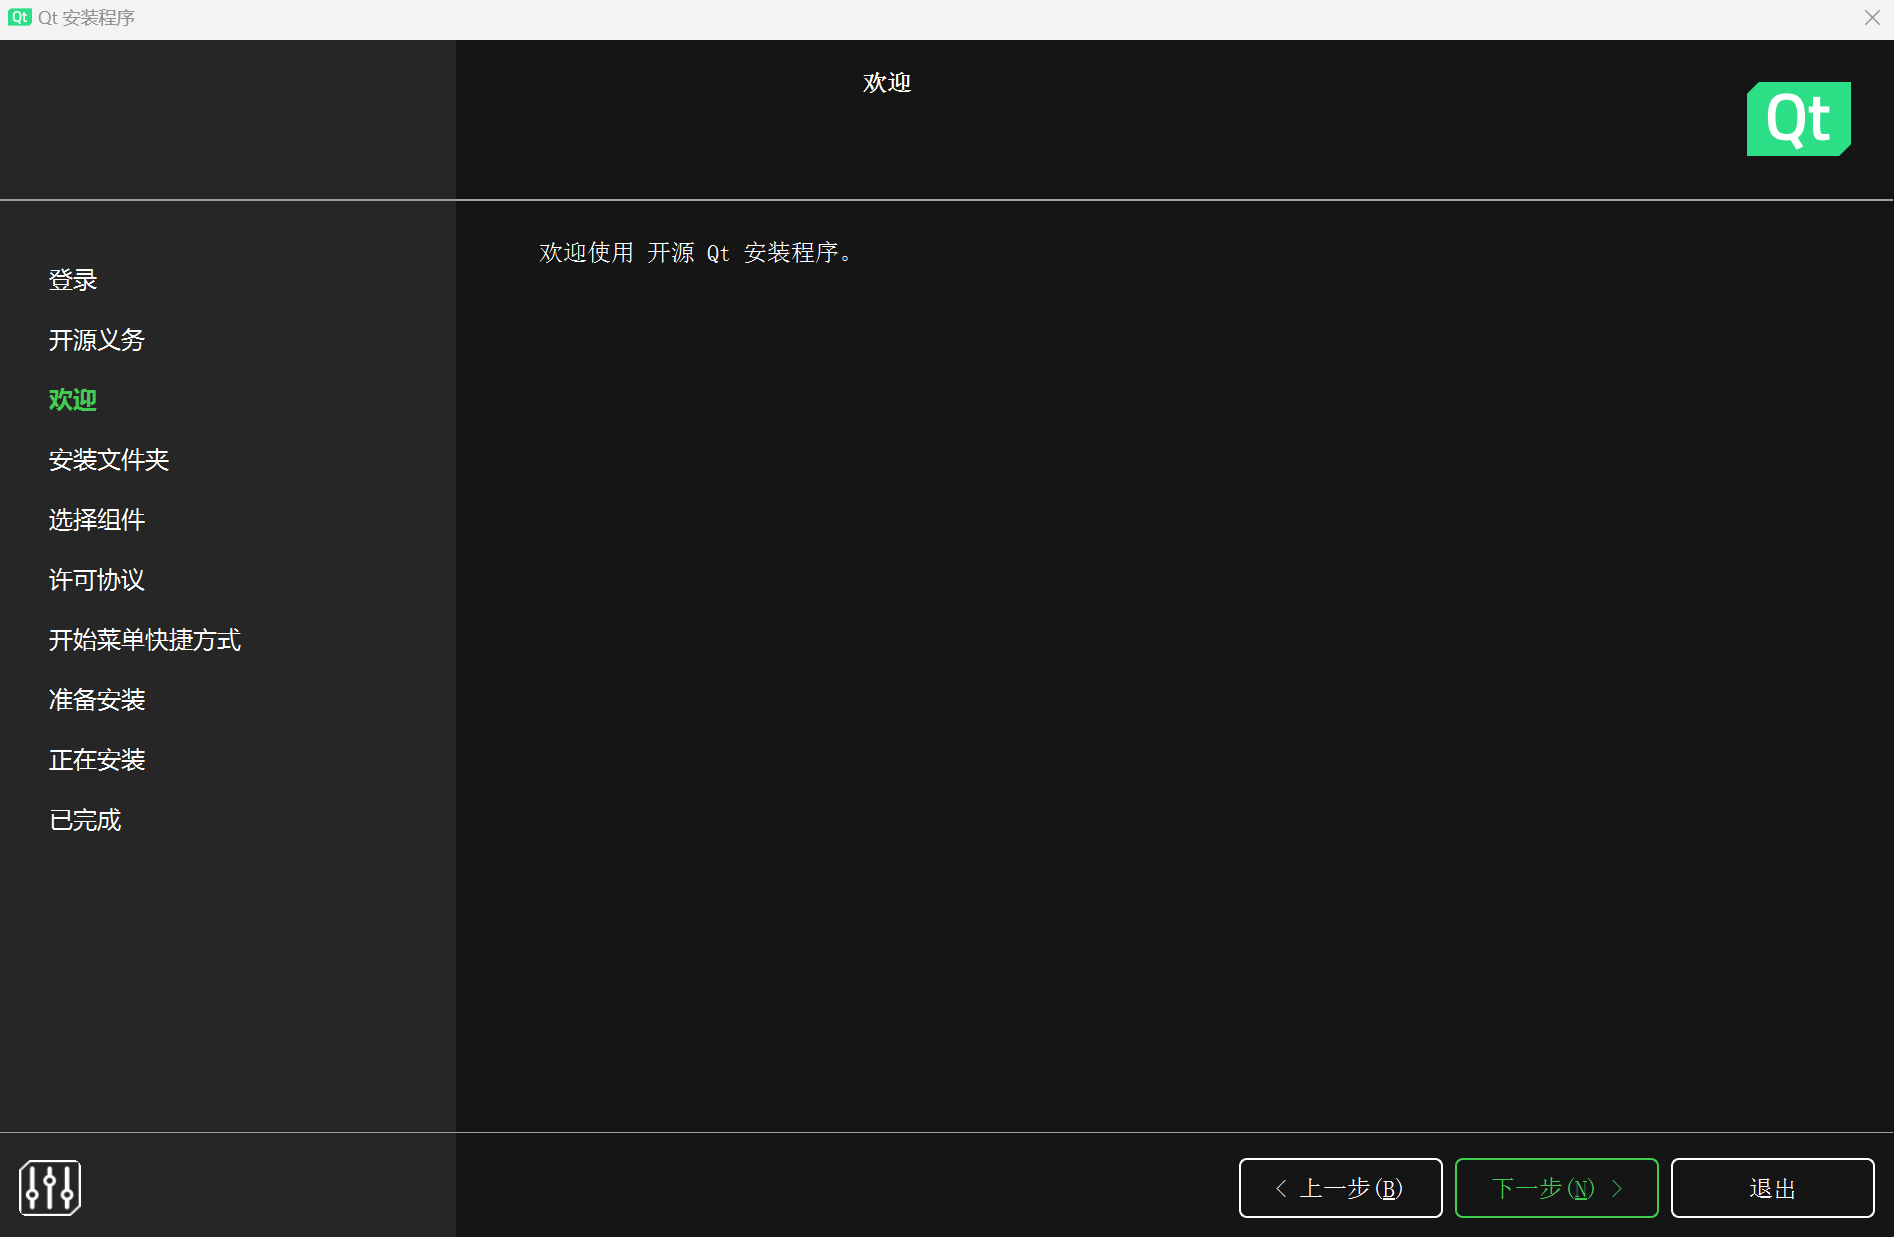
Task: Select the 许可协议 step in sidebar
Action: coord(97,580)
